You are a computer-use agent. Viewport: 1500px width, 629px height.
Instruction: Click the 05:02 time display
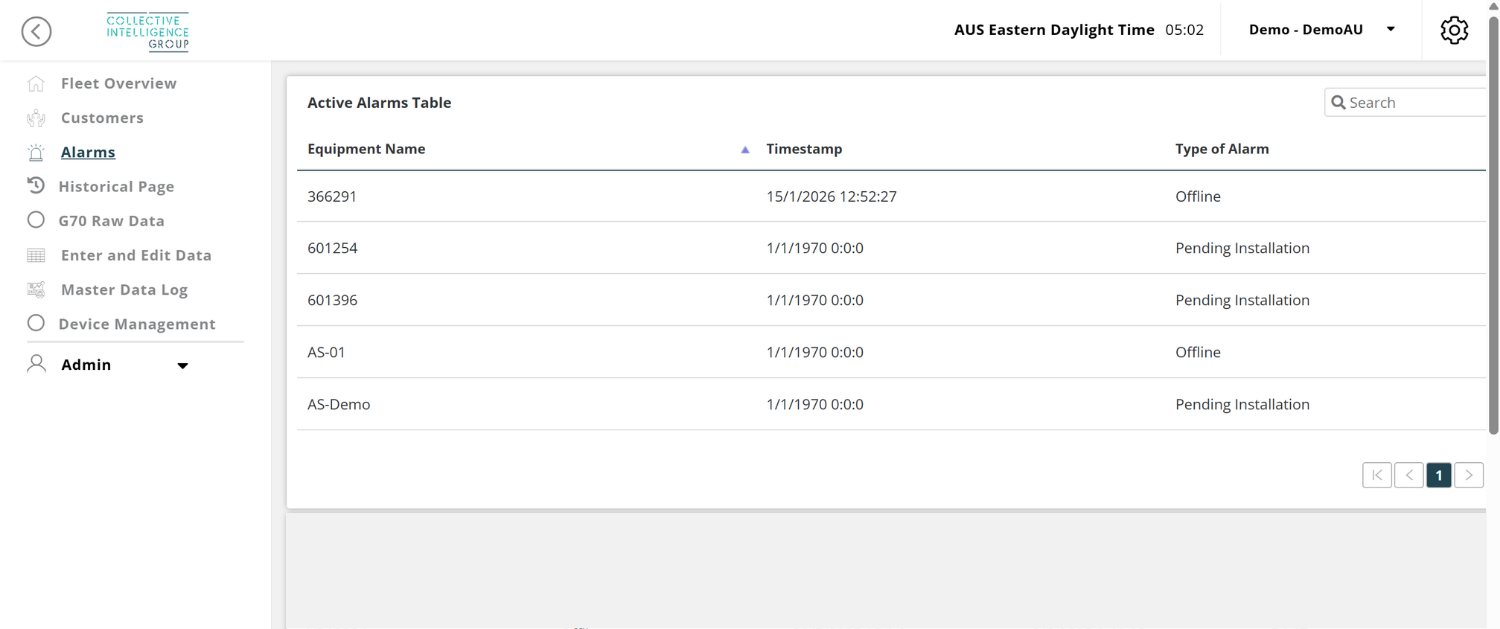tap(1184, 30)
